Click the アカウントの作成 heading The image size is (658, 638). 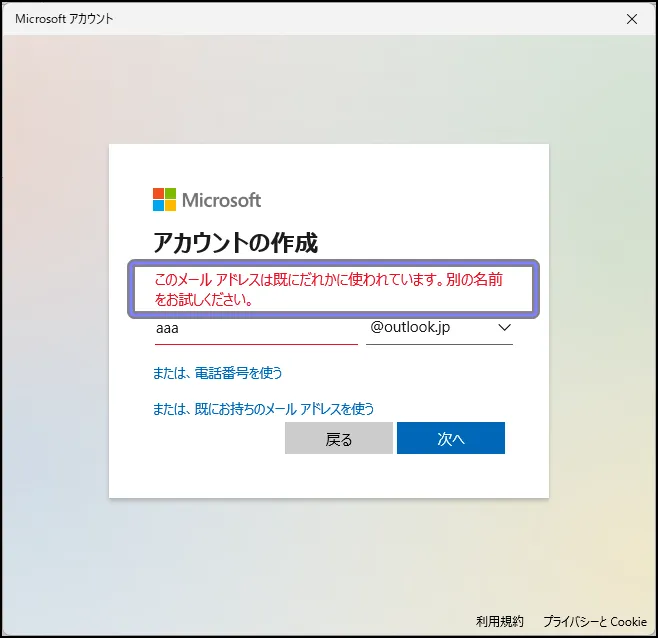[x=235, y=243]
